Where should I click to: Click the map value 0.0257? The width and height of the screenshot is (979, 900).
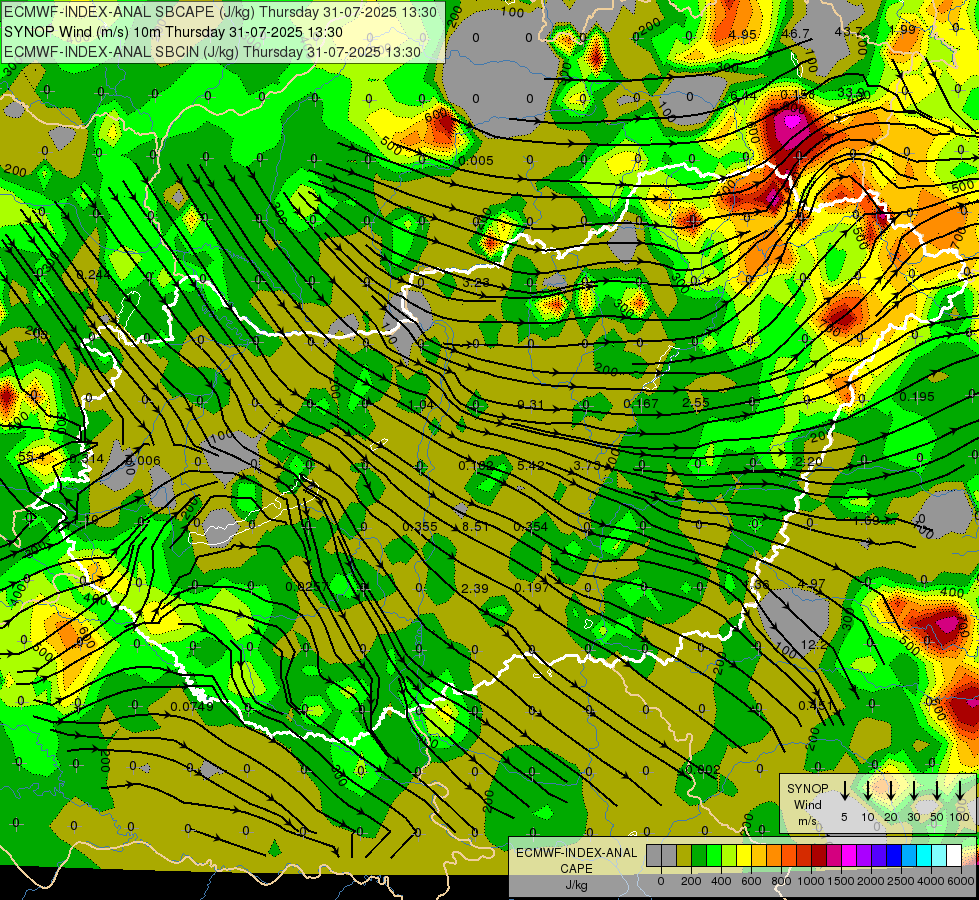click(x=307, y=586)
